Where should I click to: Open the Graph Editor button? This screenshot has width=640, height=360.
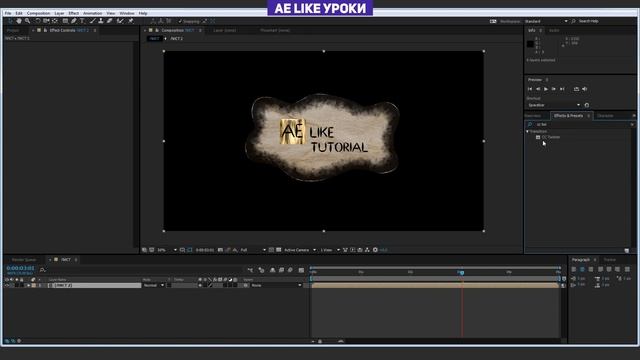click(x=301, y=270)
